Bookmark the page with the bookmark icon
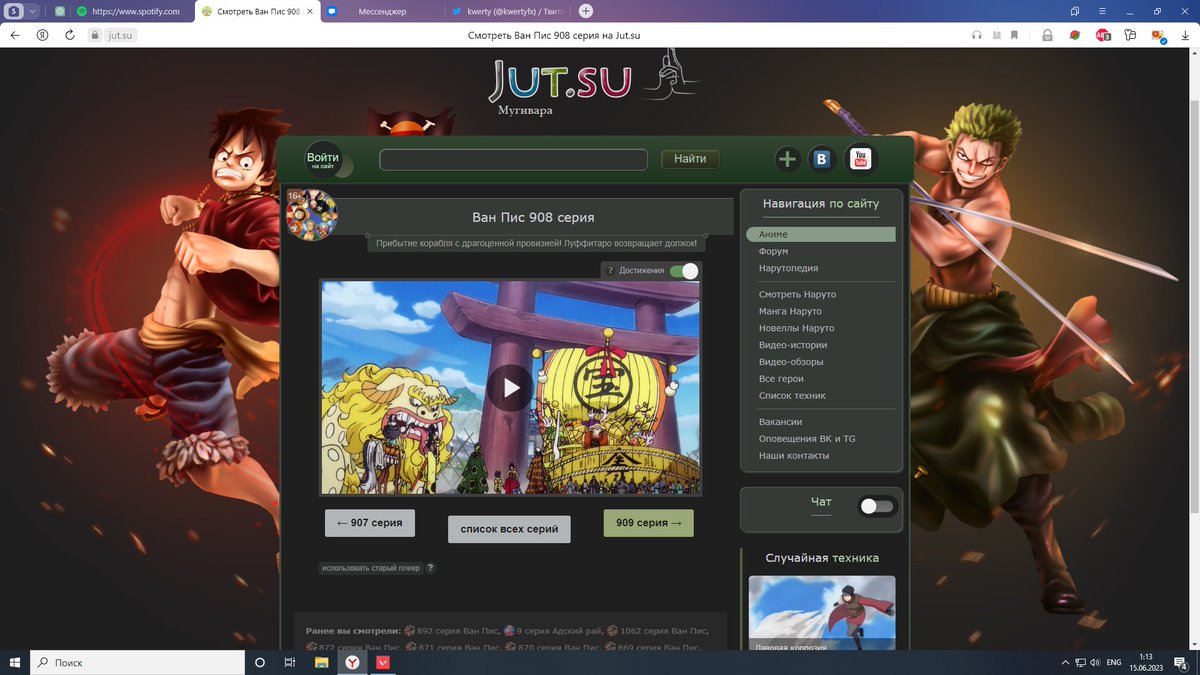Image resolution: width=1200 pixels, height=675 pixels. [x=1014, y=34]
